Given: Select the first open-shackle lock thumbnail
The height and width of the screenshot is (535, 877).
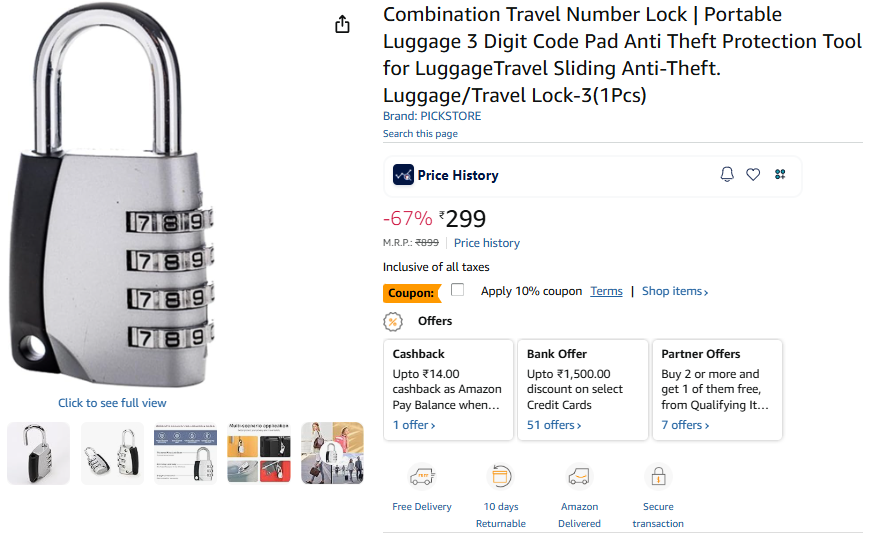Looking at the screenshot, I should (39, 453).
